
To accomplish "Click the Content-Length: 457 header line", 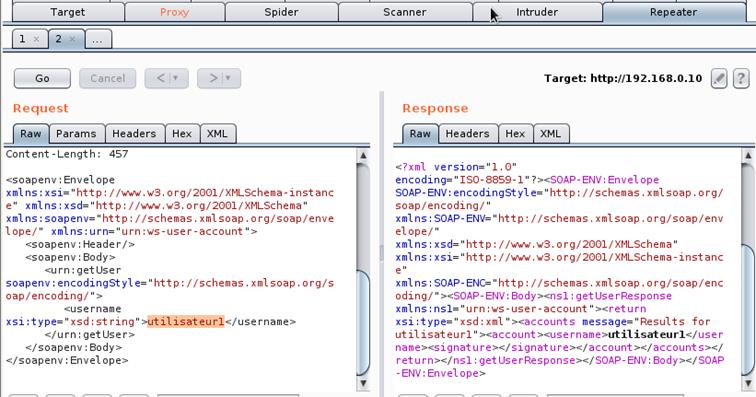I will click(x=67, y=154).
